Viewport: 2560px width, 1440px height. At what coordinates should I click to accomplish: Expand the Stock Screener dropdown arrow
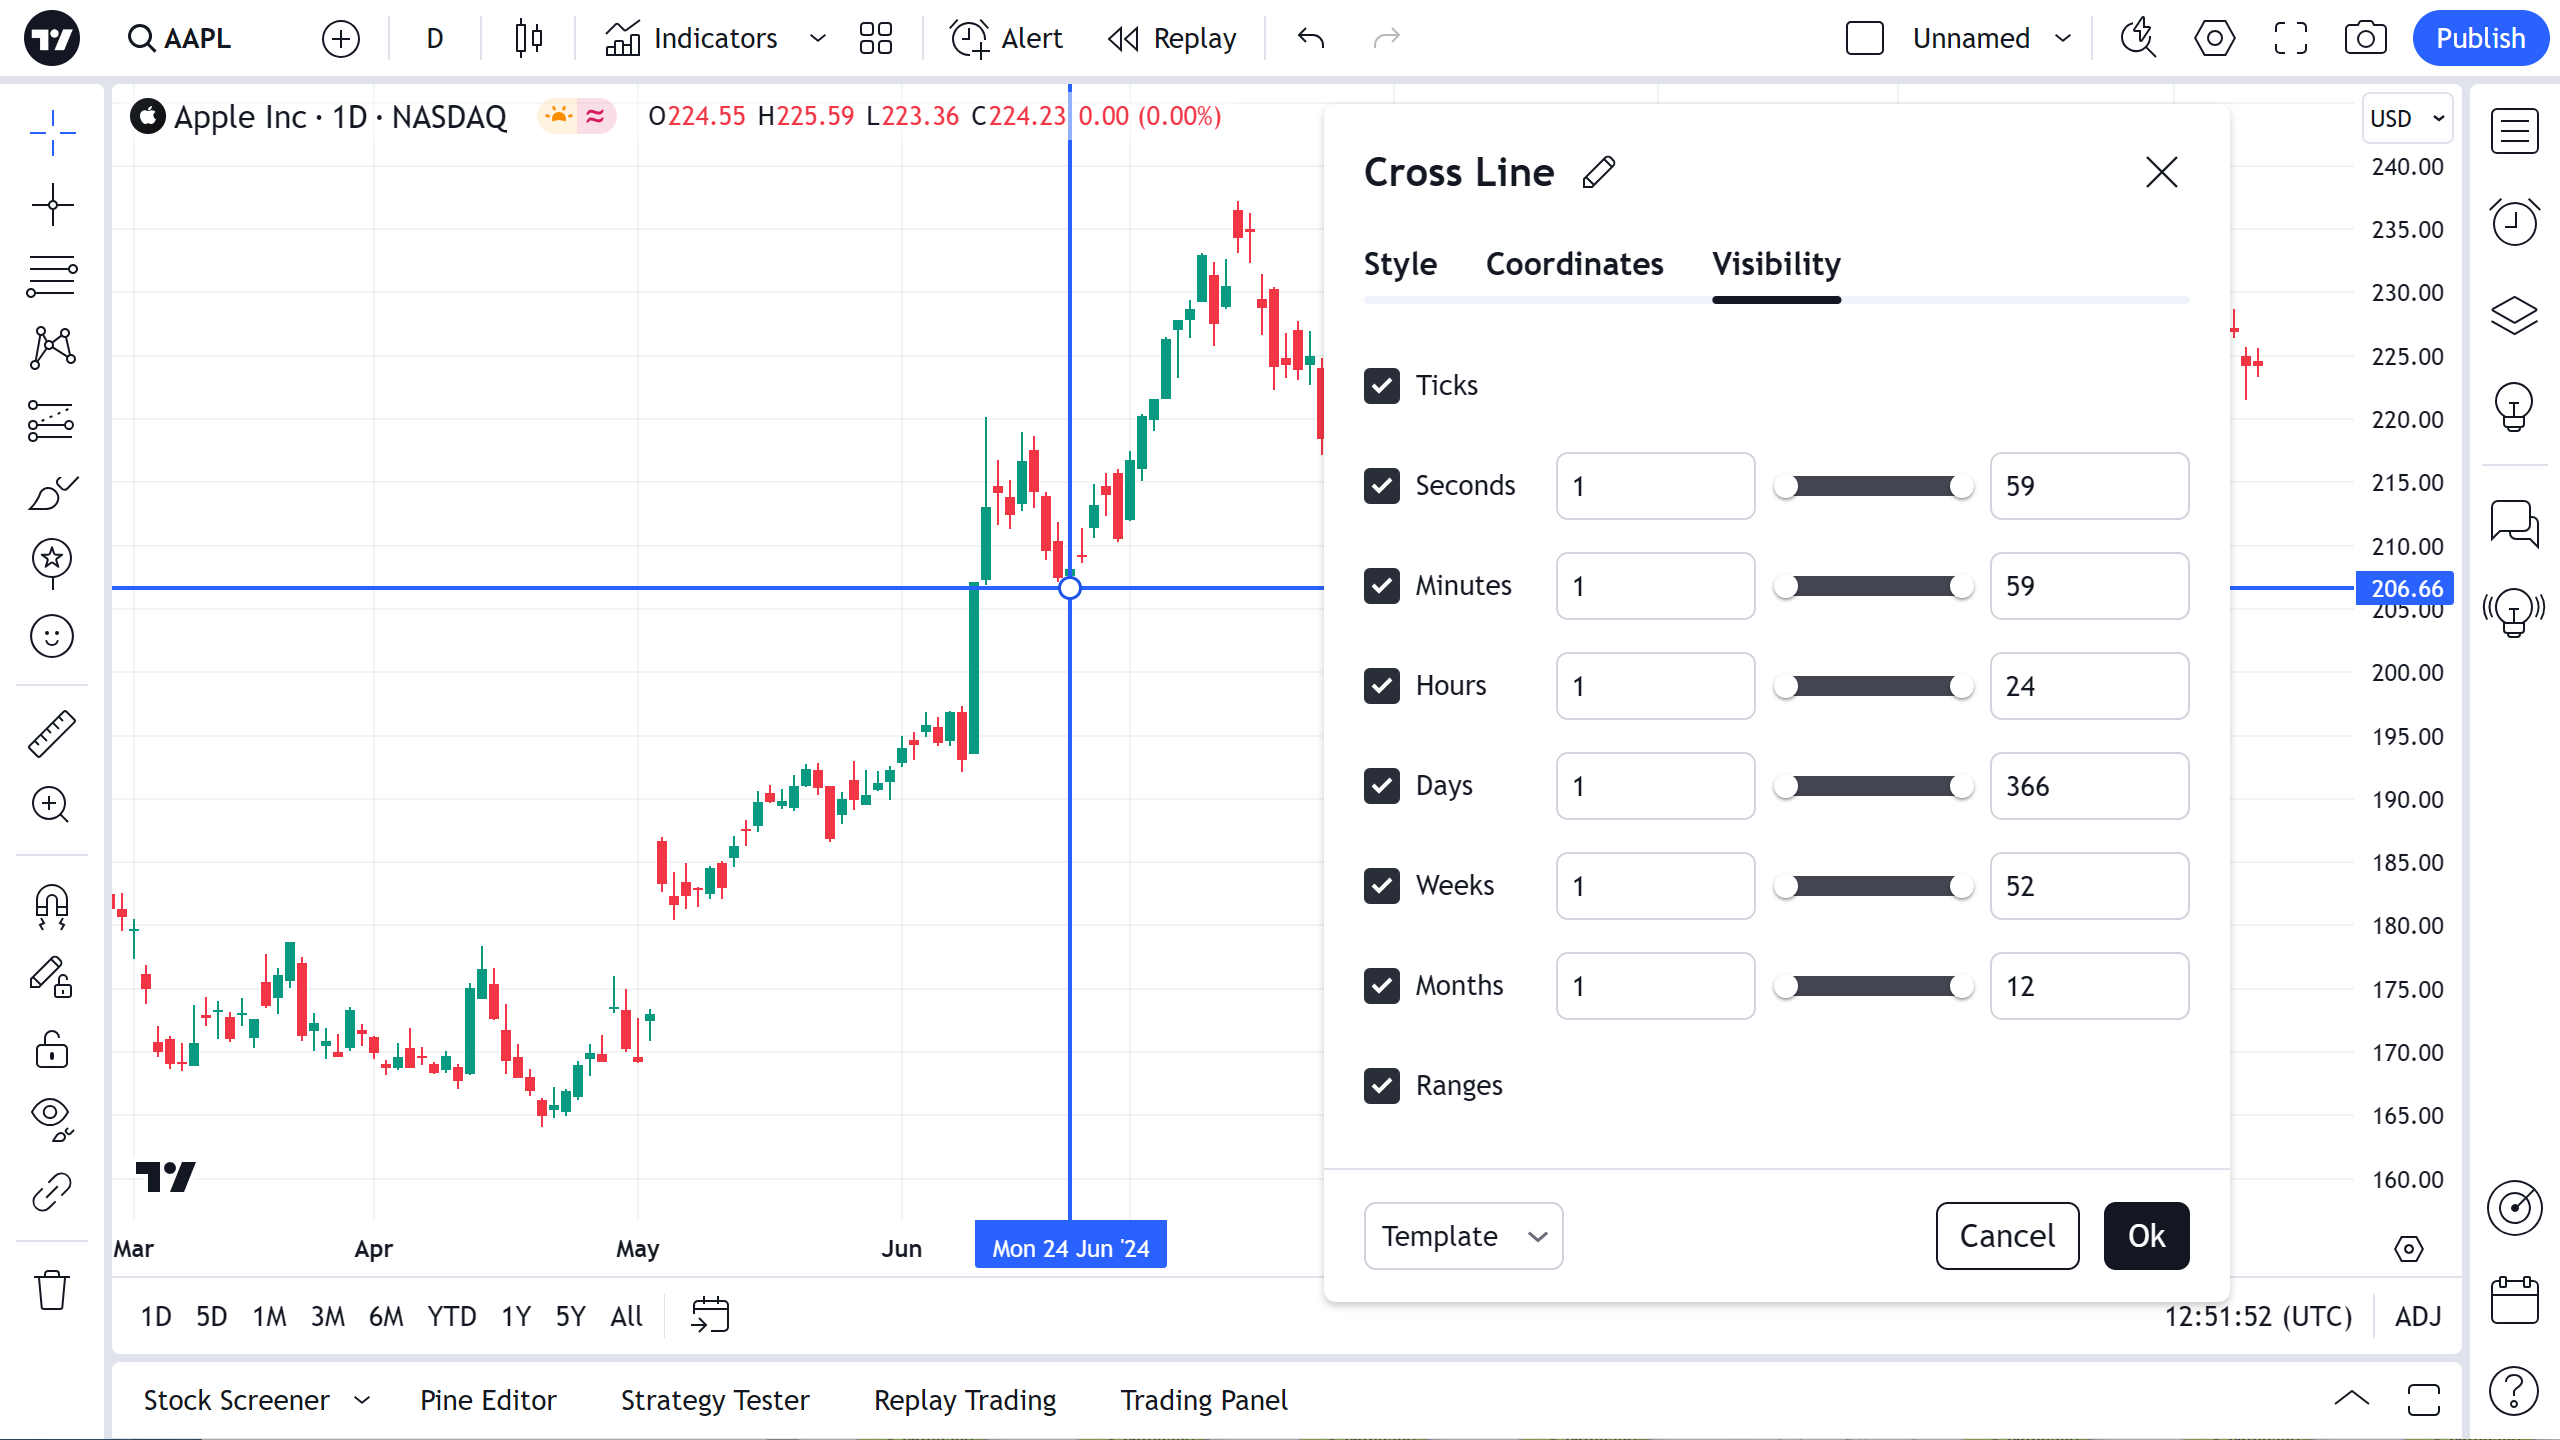[x=362, y=1400]
